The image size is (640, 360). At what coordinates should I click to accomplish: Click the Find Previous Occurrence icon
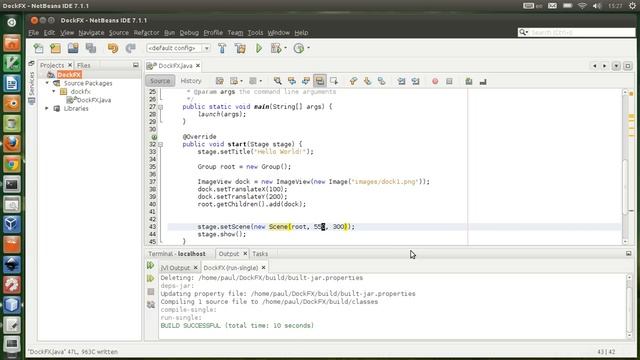coord(291,81)
